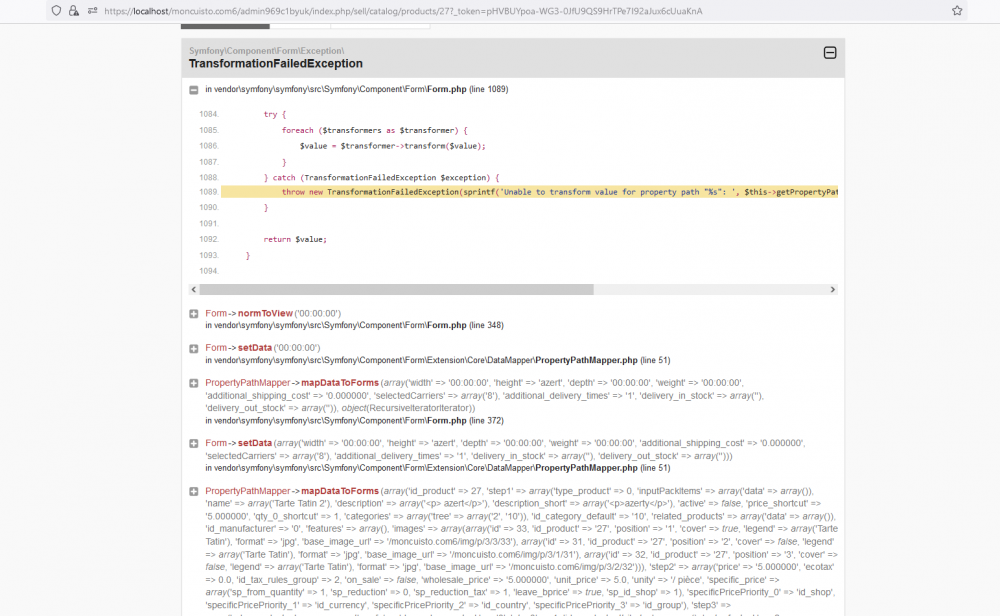
Task: Open site permissions icon in address bar
Action: 92,11
